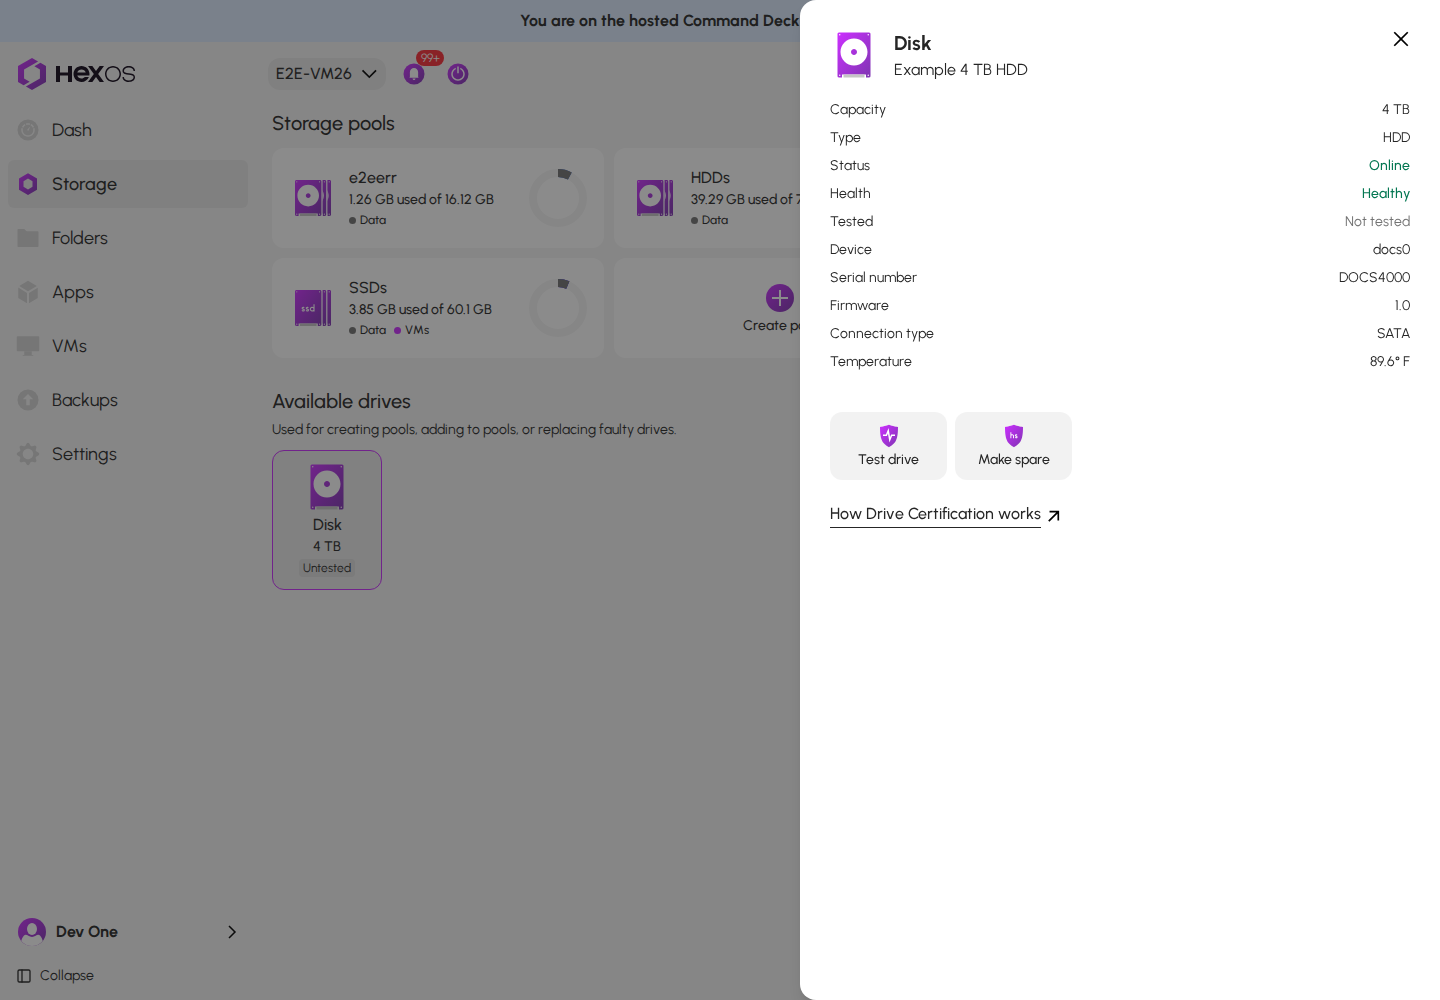Image resolution: width=1440 pixels, height=1000 pixels.
Task: Click the Dev One avatar icon
Action: (x=32, y=932)
